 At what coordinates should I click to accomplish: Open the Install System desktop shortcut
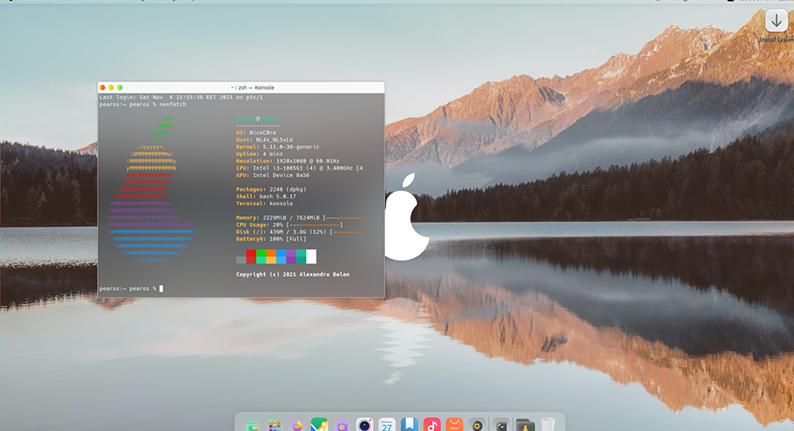[x=777, y=22]
